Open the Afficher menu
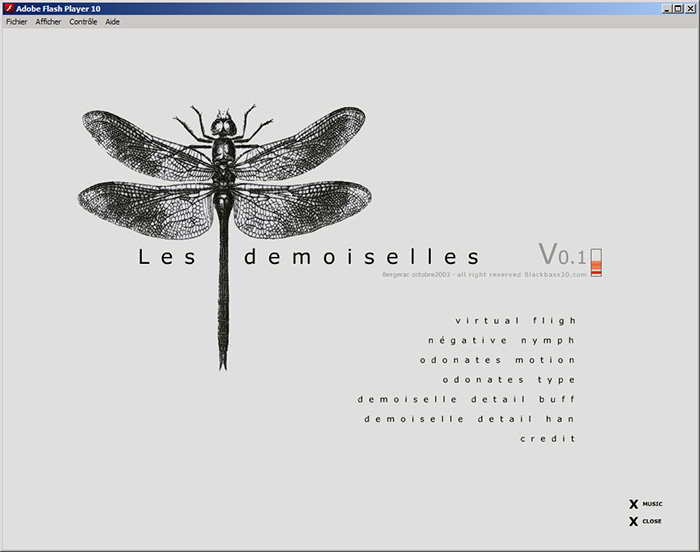 tap(48, 22)
